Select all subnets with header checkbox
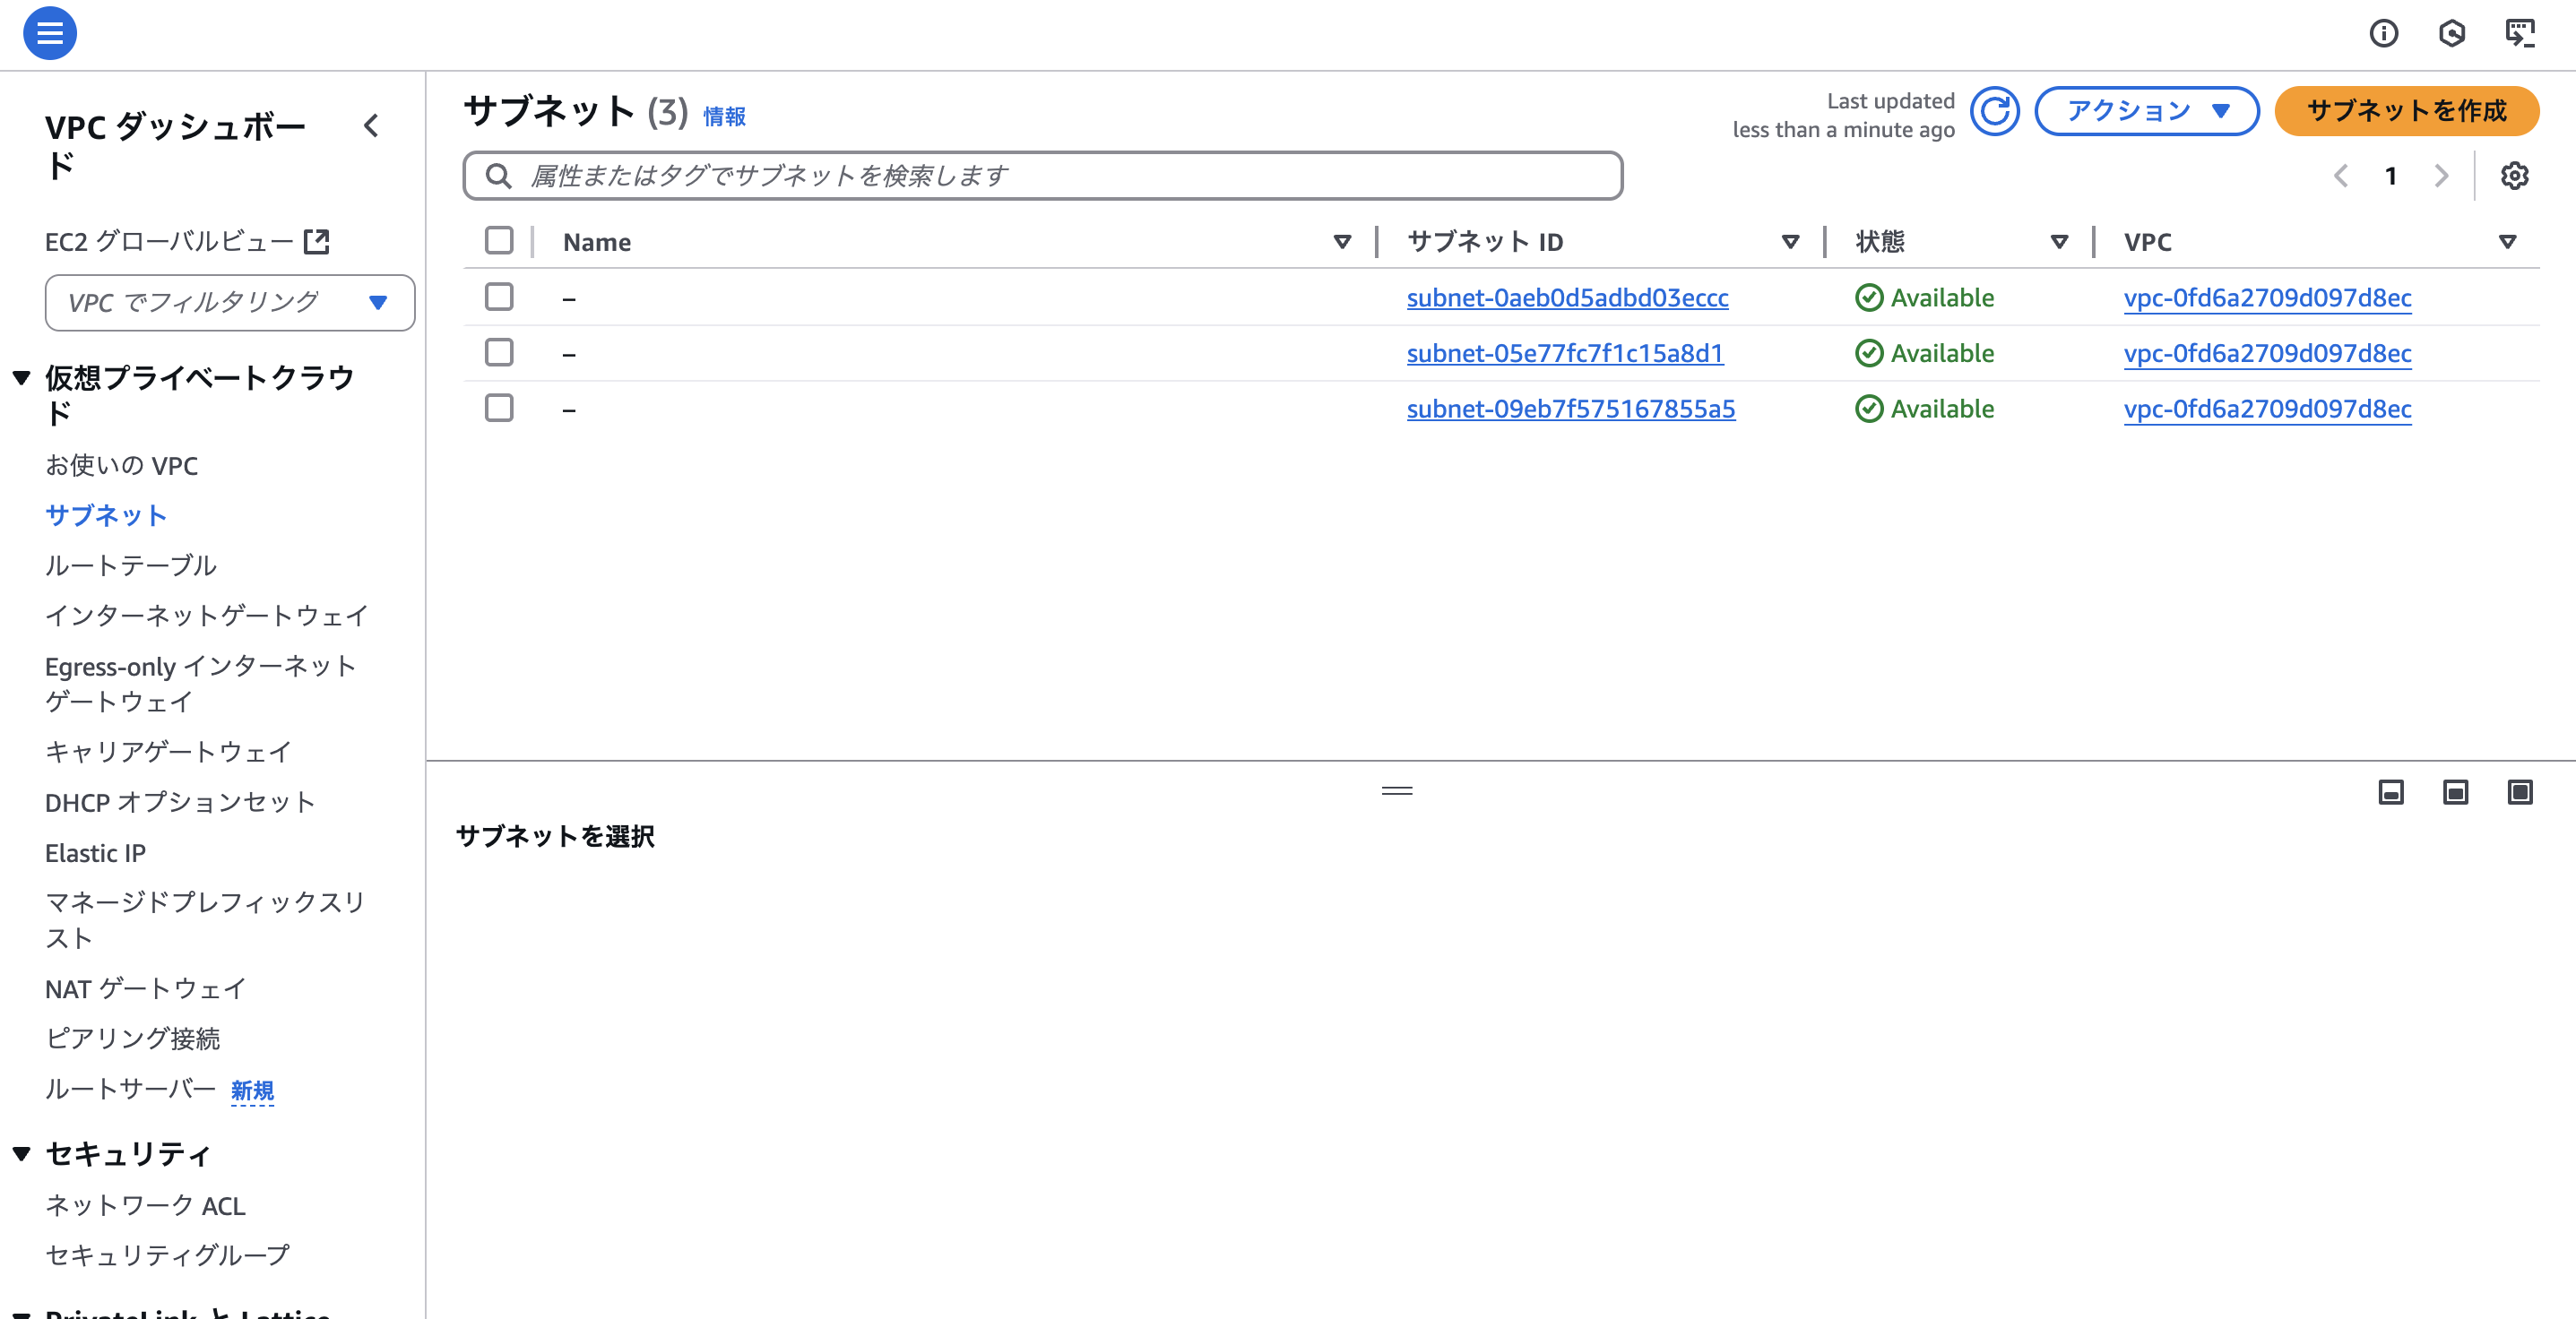The height and width of the screenshot is (1319, 2576). click(x=499, y=241)
